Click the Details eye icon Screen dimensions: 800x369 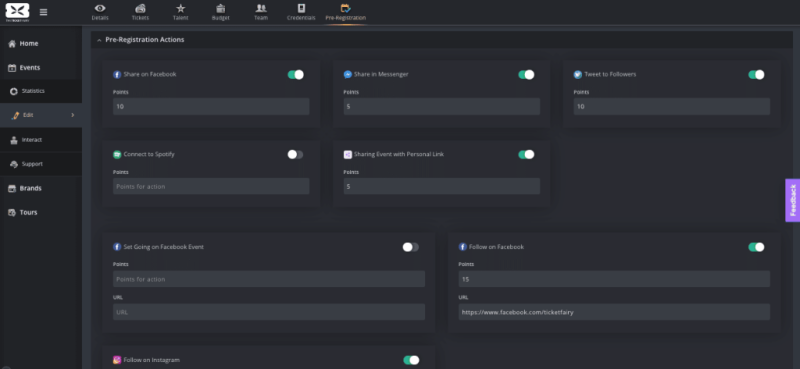pos(100,8)
